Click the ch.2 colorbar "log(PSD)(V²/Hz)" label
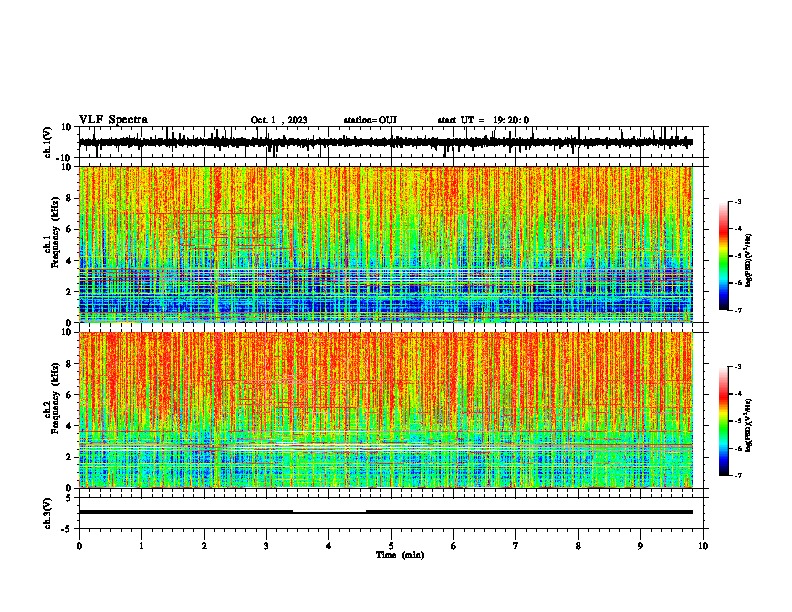This screenshot has width=792, height=612. (749, 425)
